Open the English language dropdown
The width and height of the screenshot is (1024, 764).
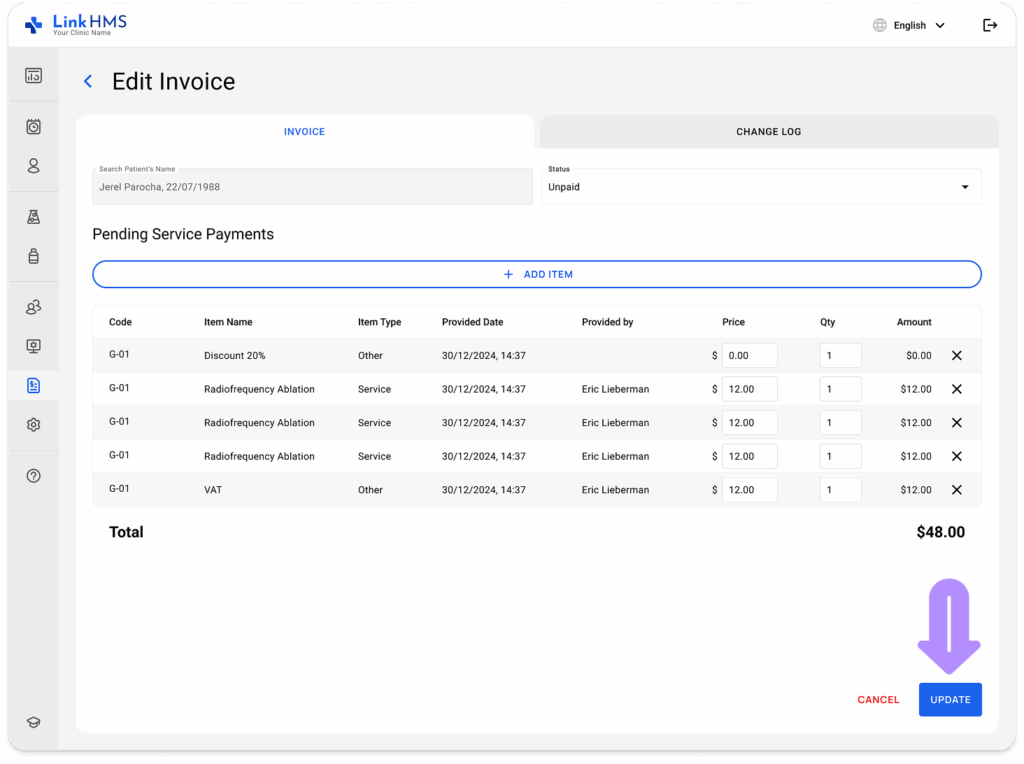click(919, 25)
